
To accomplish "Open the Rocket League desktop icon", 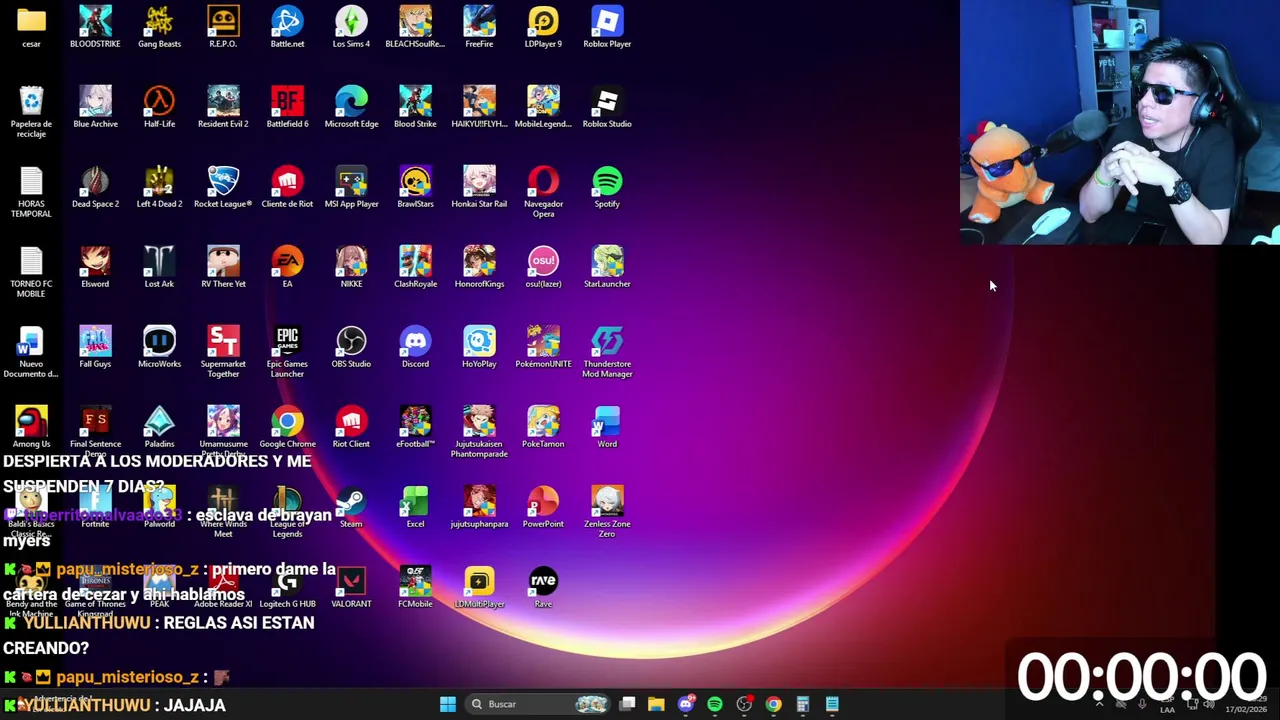I will [223, 187].
